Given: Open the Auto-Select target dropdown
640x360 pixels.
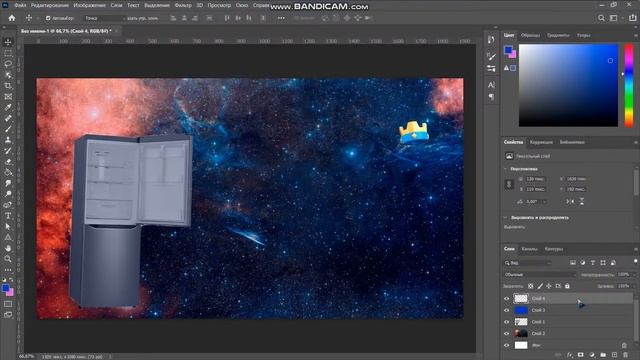Looking at the screenshot, I should pos(104,18).
